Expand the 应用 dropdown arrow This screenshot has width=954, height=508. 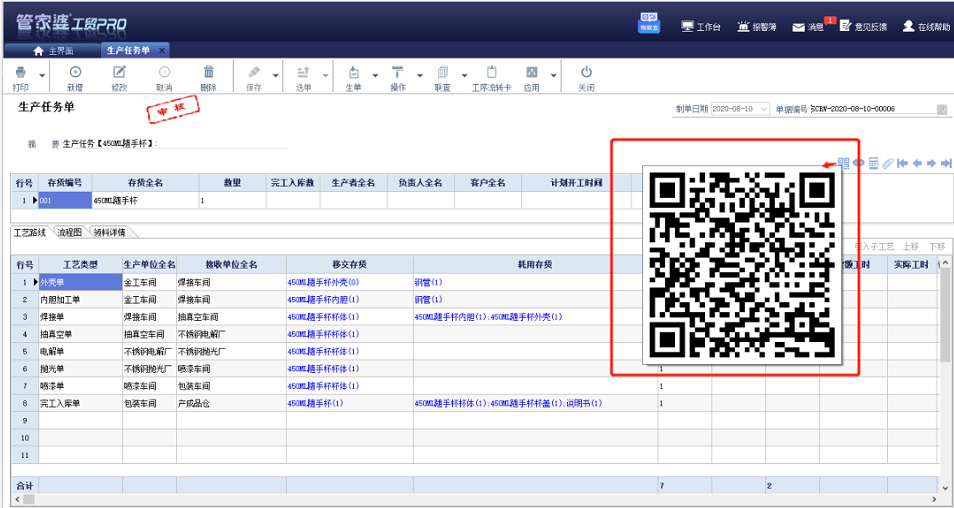tap(553, 75)
